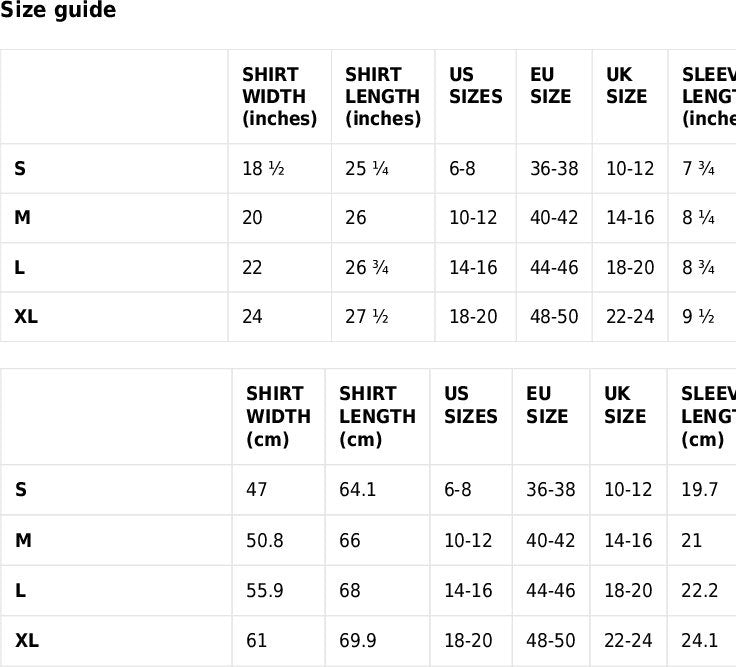Click the 19.7 sleeve length cell
This screenshot has width=736, height=667.
coord(700,490)
